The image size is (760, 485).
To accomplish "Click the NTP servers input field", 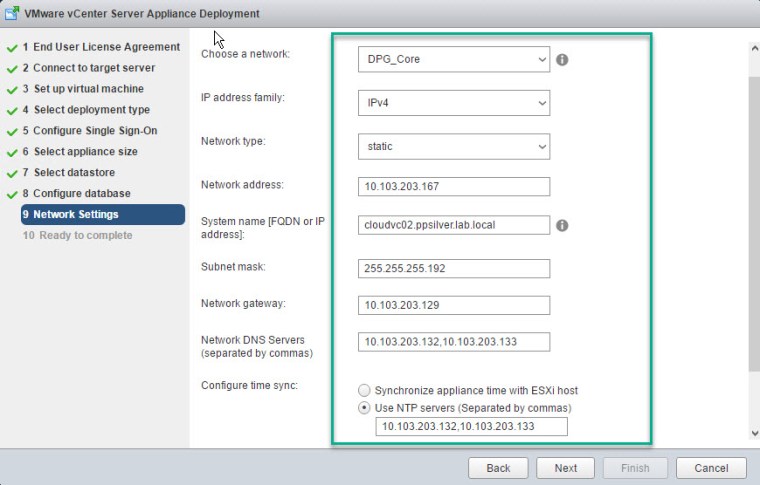I will [x=471, y=426].
